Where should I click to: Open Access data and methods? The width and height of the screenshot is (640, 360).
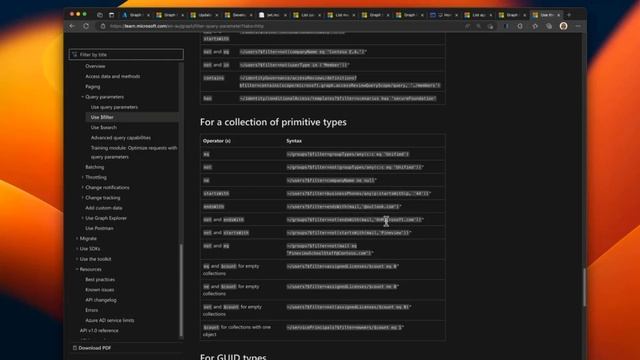click(x=113, y=76)
